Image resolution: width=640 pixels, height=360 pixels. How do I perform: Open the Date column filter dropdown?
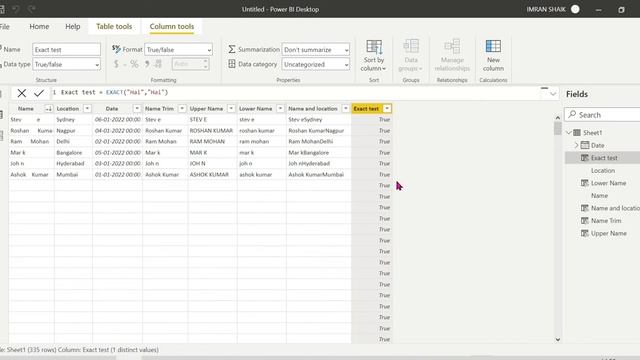pyautogui.click(x=137, y=109)
